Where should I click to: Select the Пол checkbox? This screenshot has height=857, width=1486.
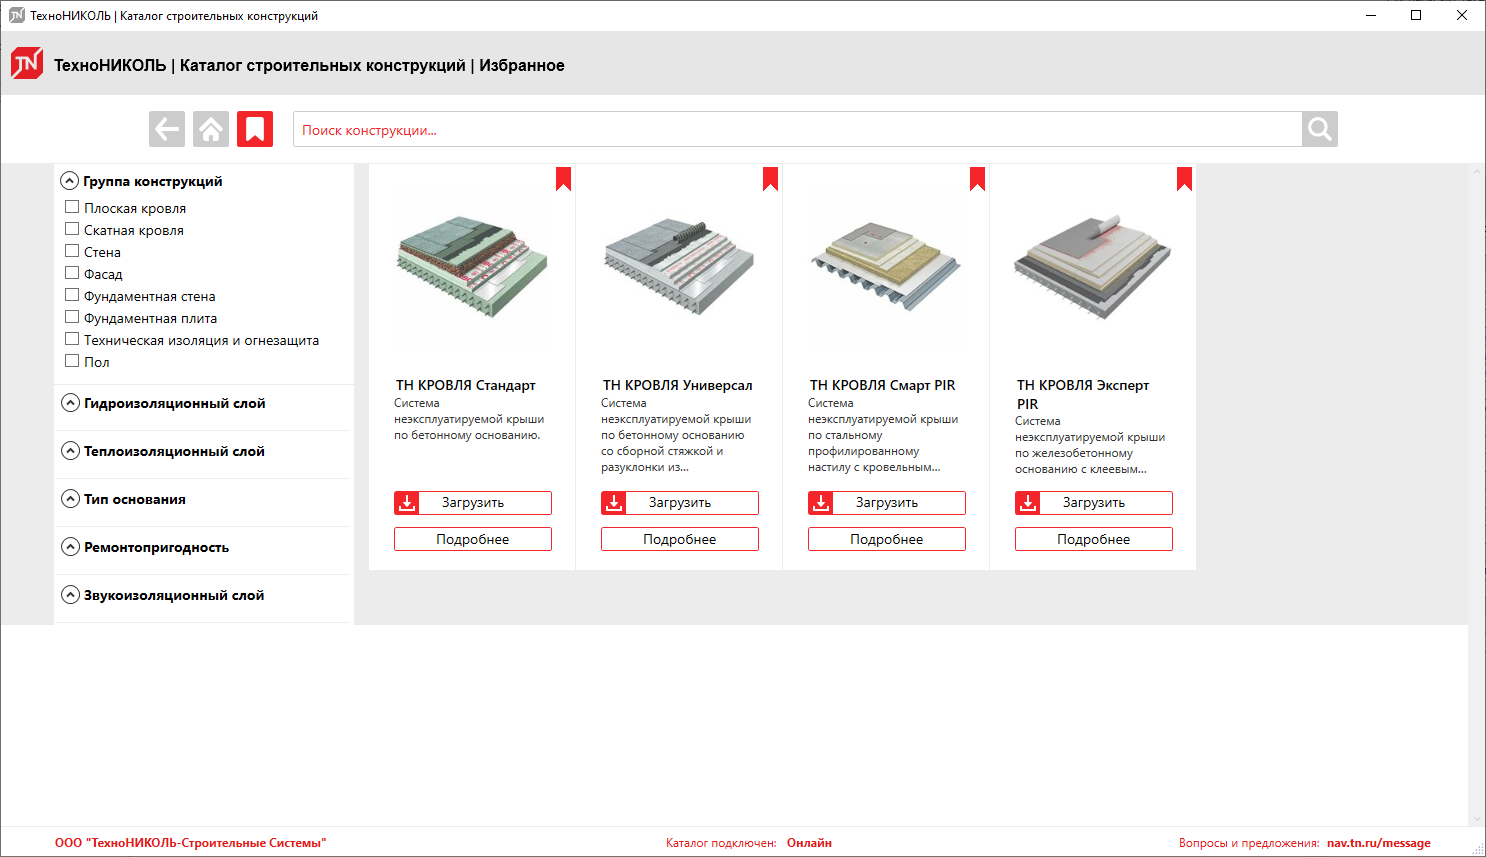tap(72, 361)
